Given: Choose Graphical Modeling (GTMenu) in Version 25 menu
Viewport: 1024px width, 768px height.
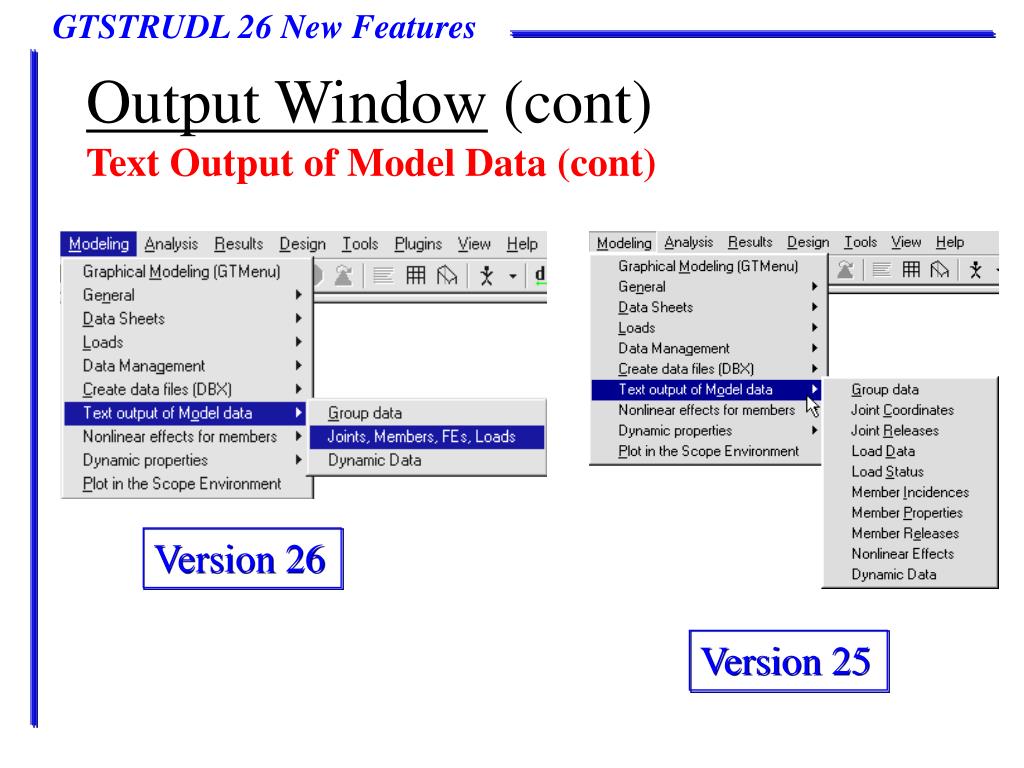Looking at the screenshot, I should click(707, 266).
